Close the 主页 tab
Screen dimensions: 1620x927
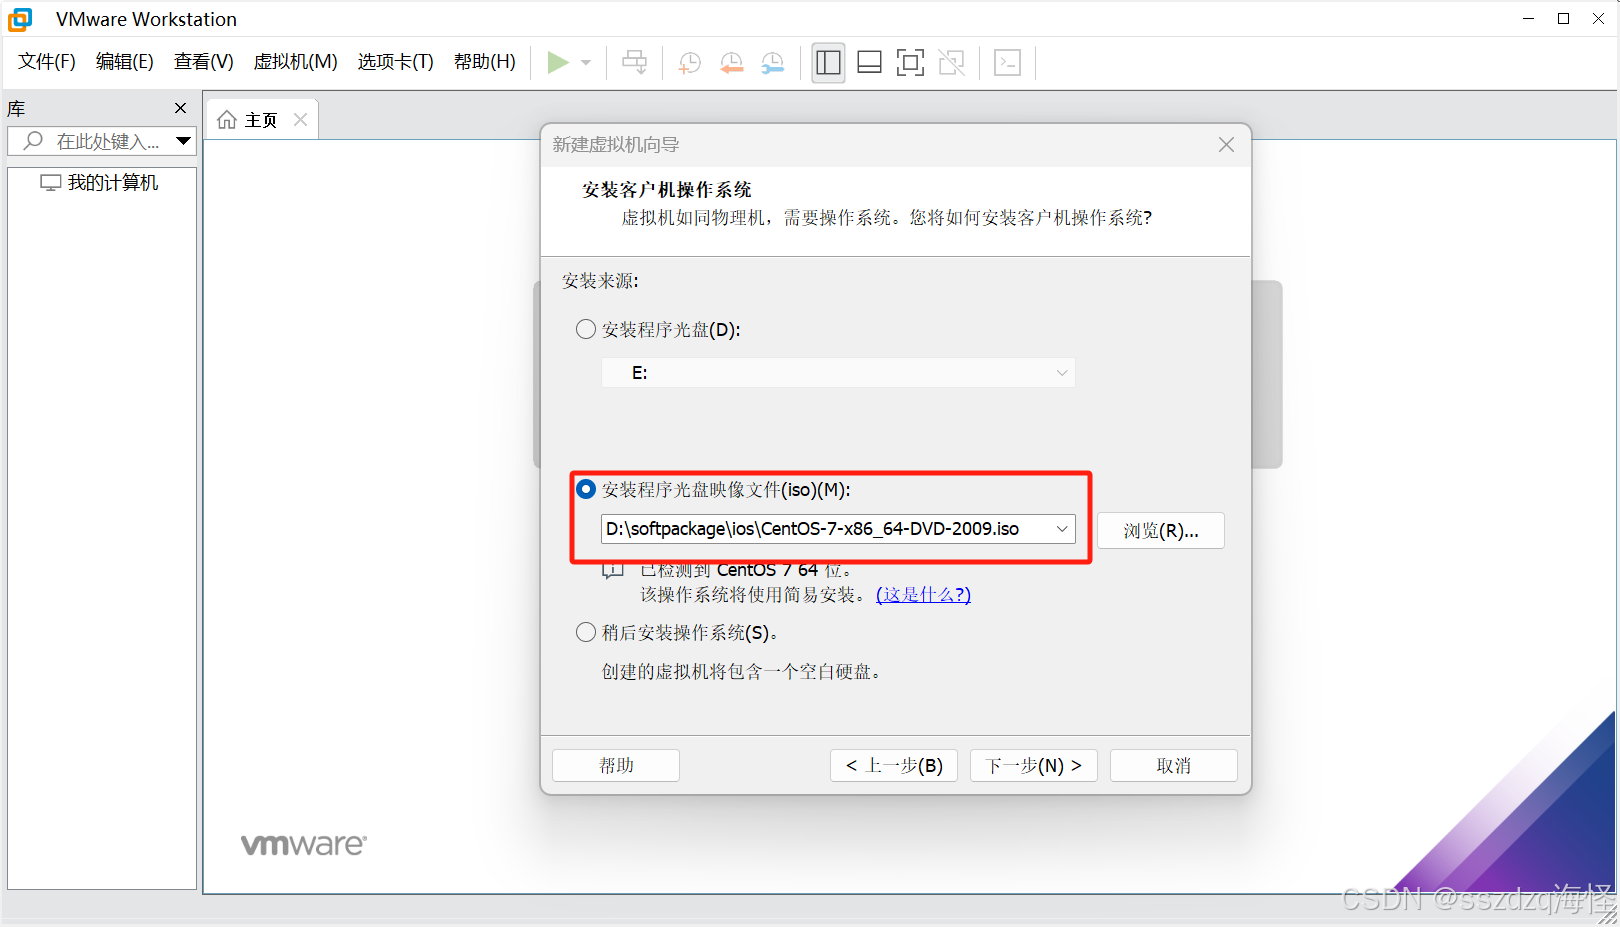point(300,120)
